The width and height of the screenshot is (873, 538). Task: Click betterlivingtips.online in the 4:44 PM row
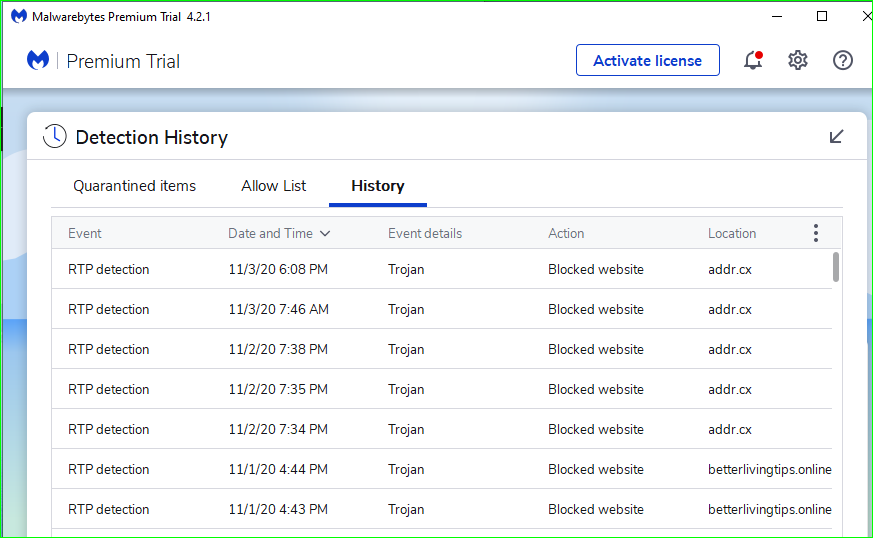(769, 469)
